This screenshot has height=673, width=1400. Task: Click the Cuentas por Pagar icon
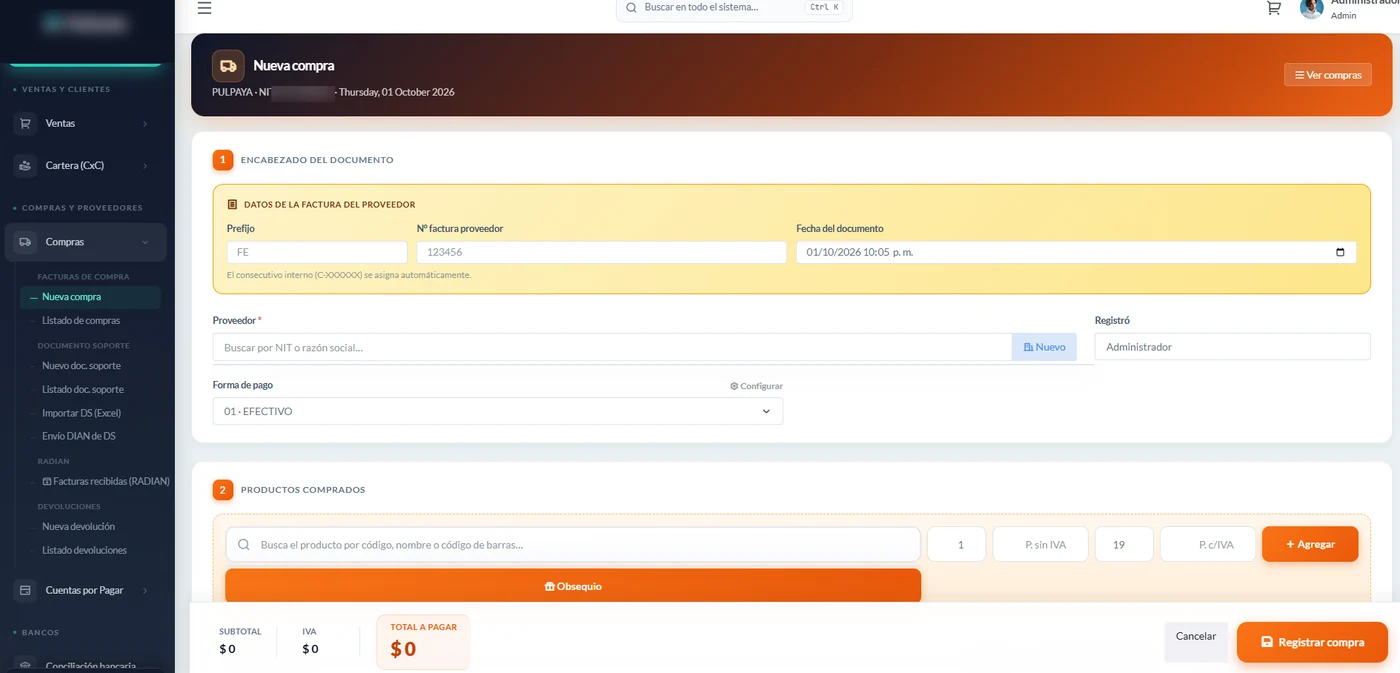coord(25,590)
